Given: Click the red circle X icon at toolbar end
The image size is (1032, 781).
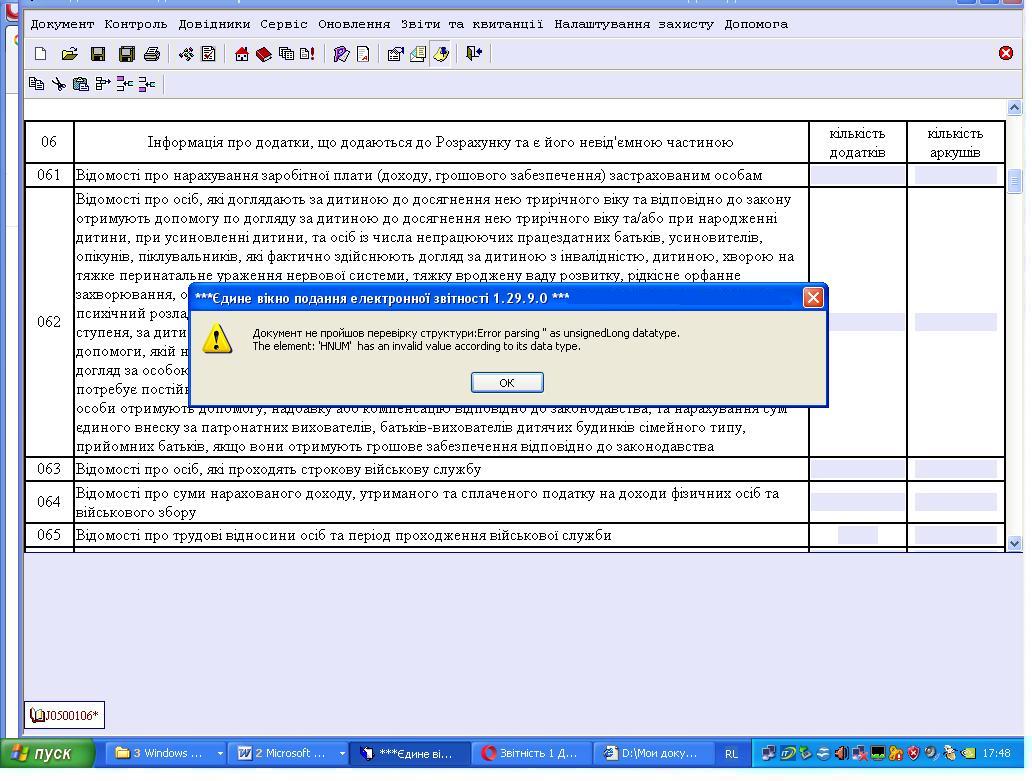Looking at the screenshot, I should (1006, 53).
